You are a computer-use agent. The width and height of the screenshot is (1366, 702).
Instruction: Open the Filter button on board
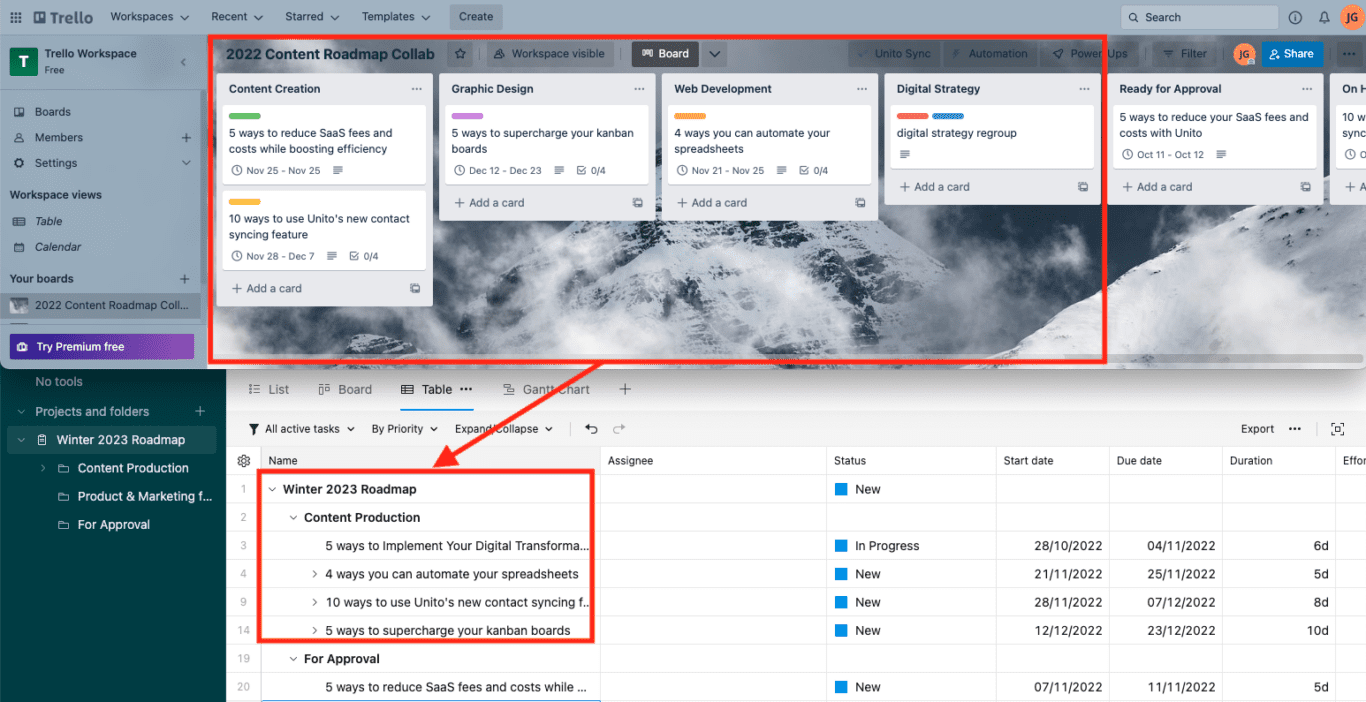[1185, 54]
